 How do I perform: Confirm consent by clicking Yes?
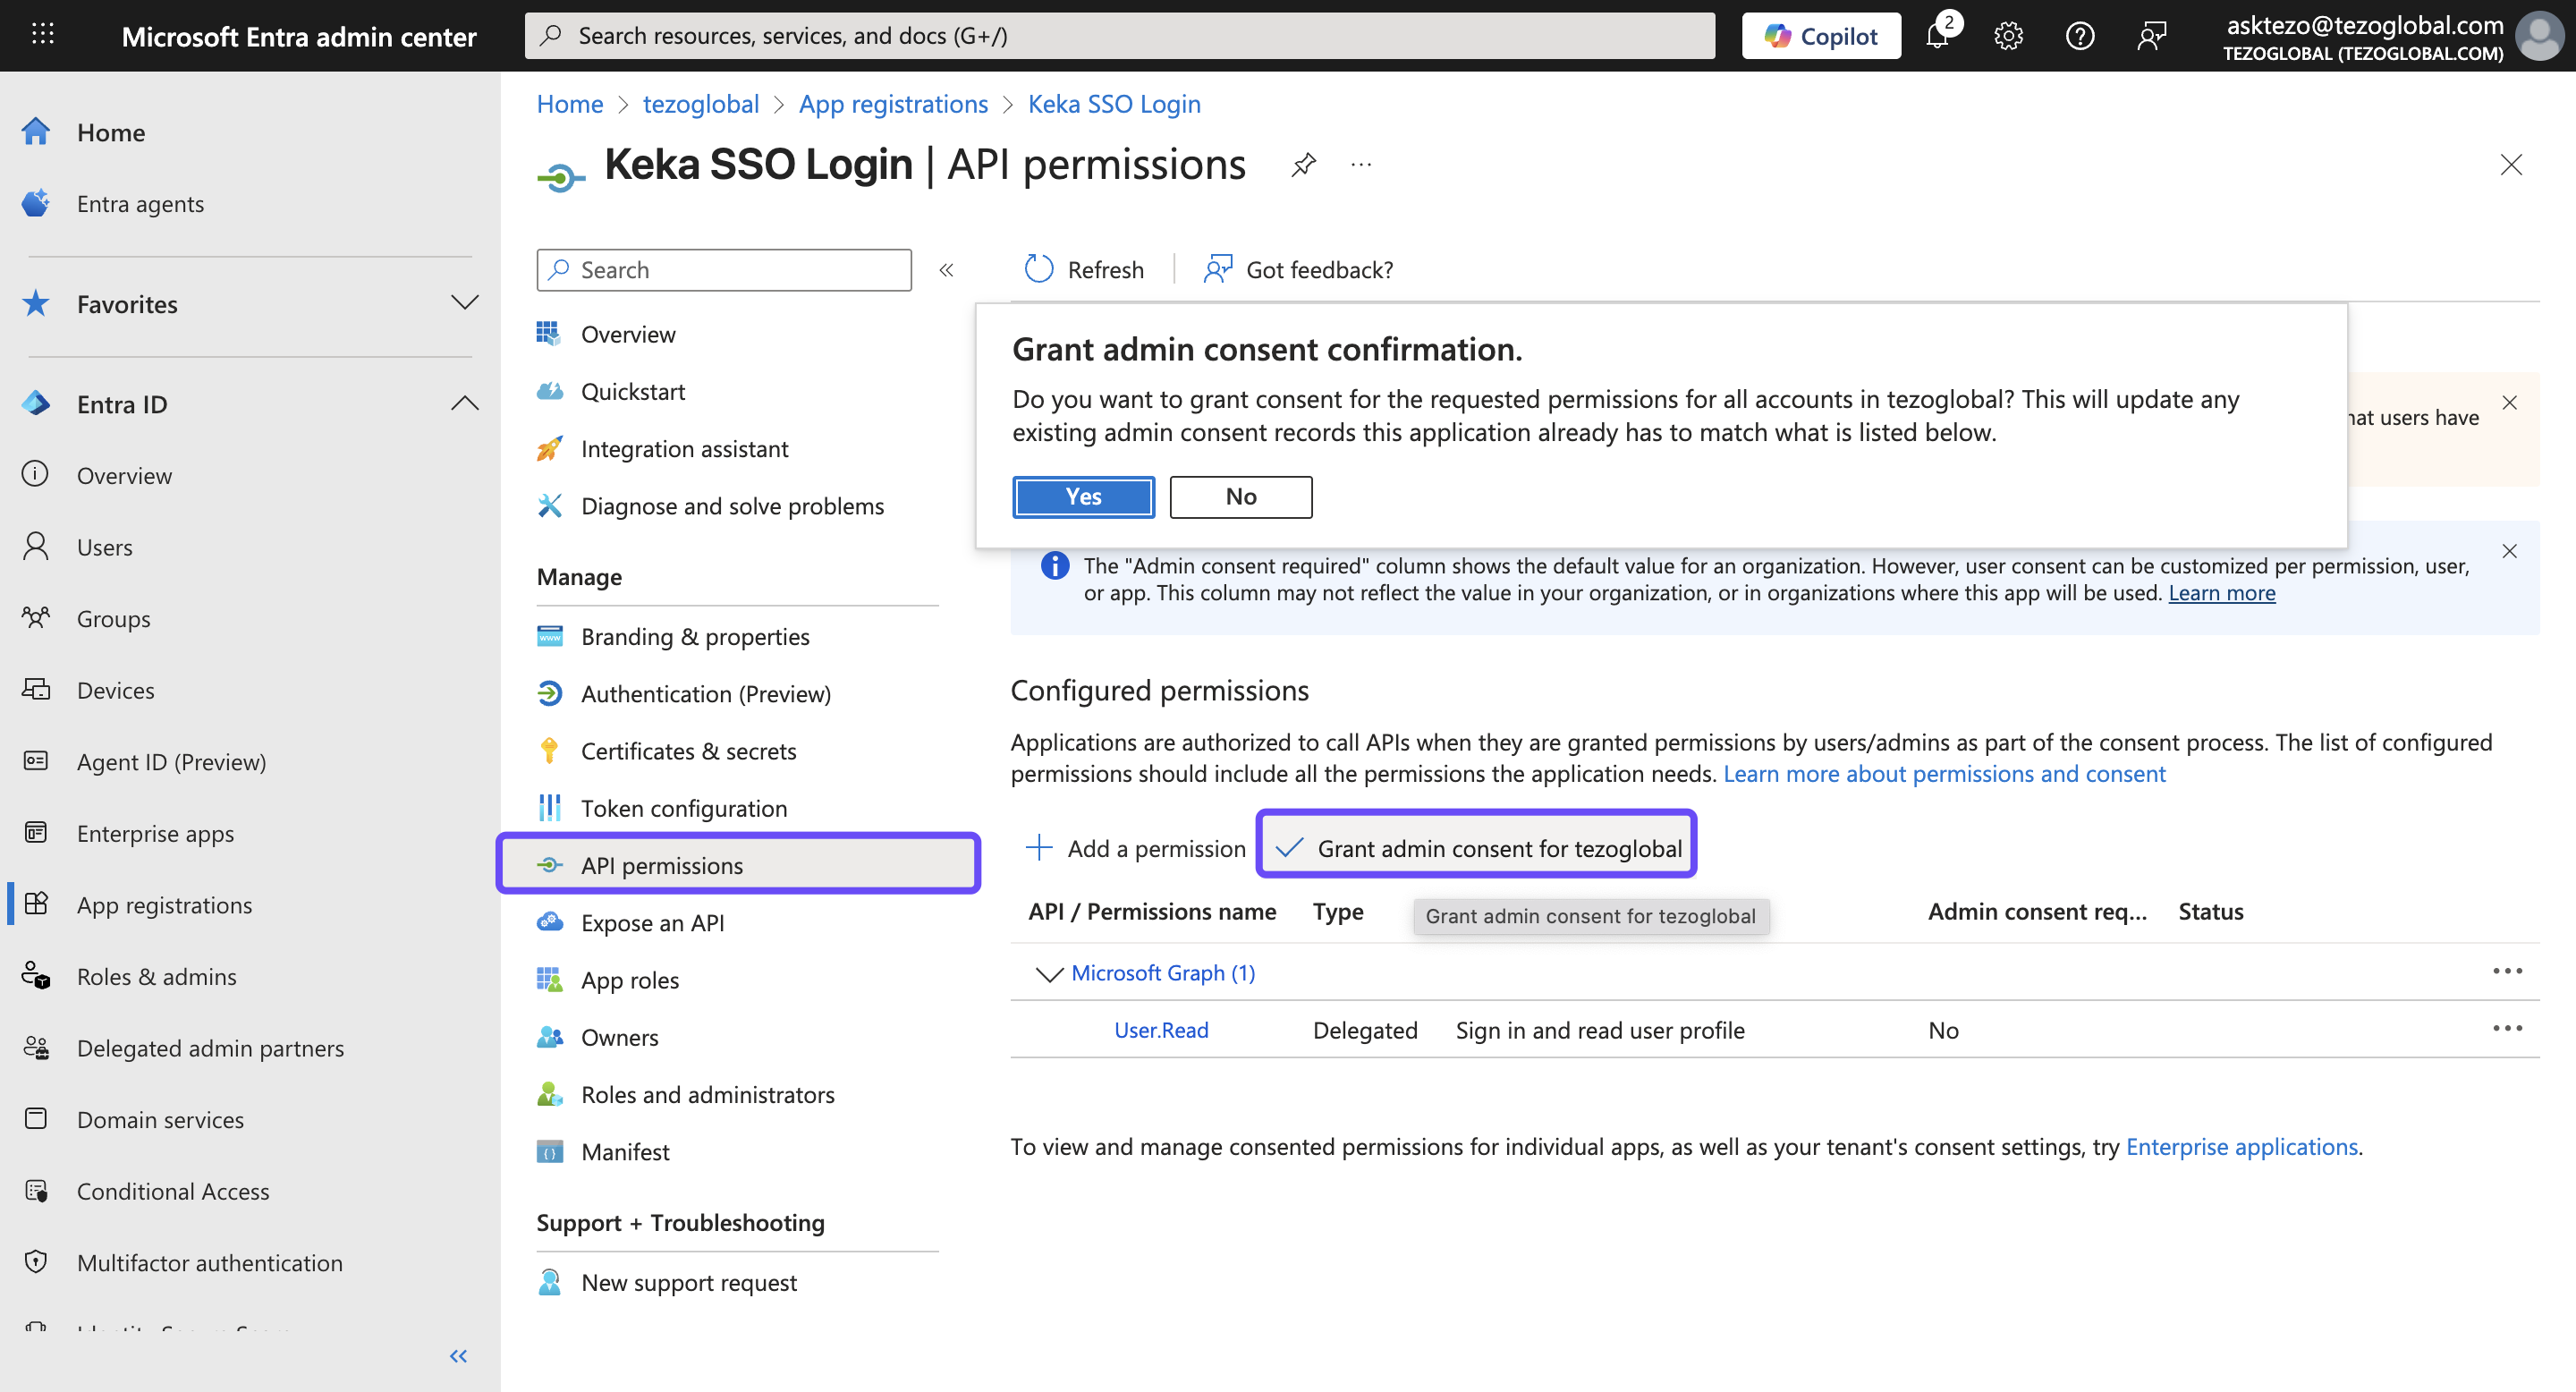coord(1083,497)
